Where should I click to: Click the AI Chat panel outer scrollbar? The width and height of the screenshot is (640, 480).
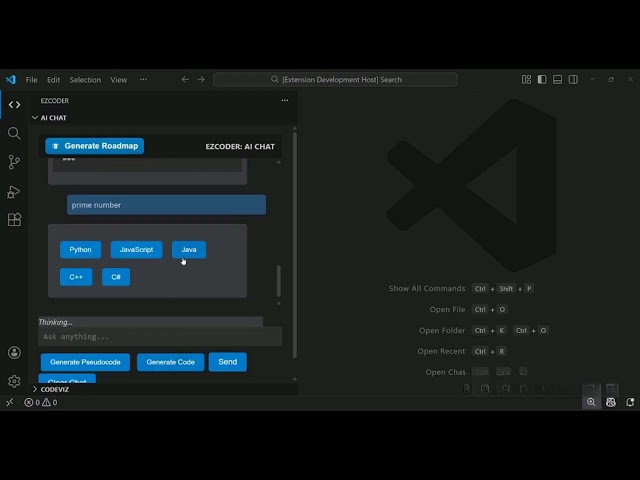295,245
